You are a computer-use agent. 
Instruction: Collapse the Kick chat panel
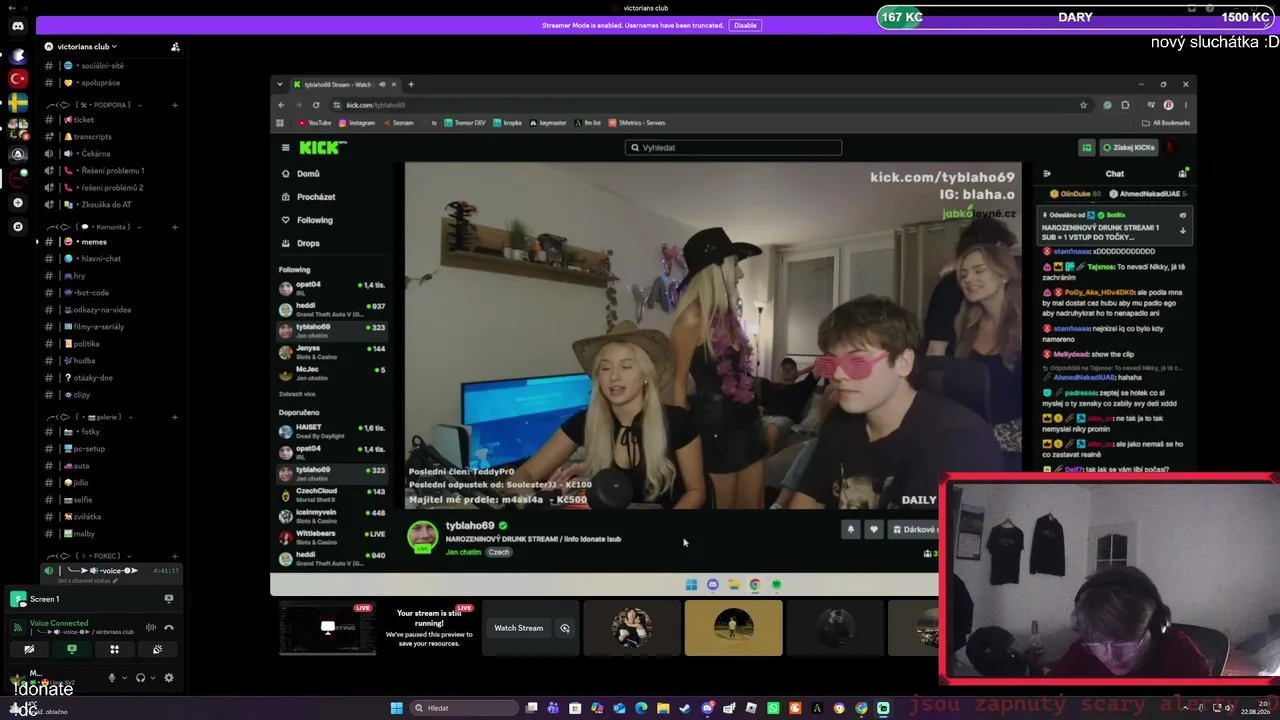1047,174
